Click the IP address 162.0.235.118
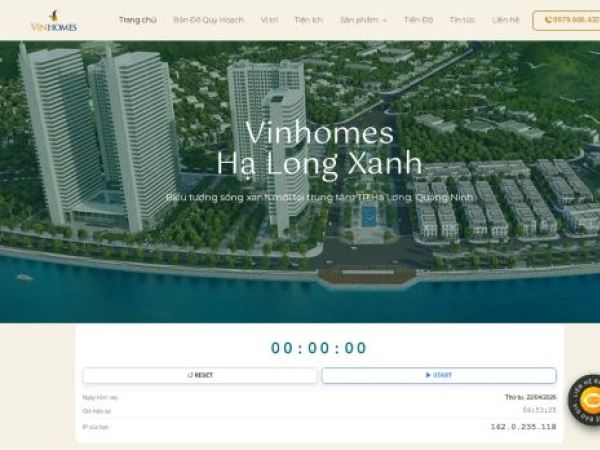This screenshot has height=450, width=600. [523, 427]
